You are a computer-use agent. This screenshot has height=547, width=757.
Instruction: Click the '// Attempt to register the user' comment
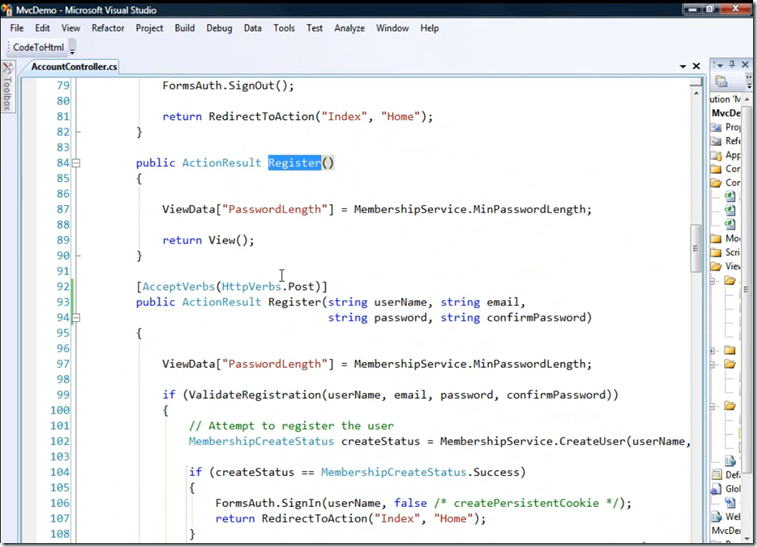click(291, 426)
